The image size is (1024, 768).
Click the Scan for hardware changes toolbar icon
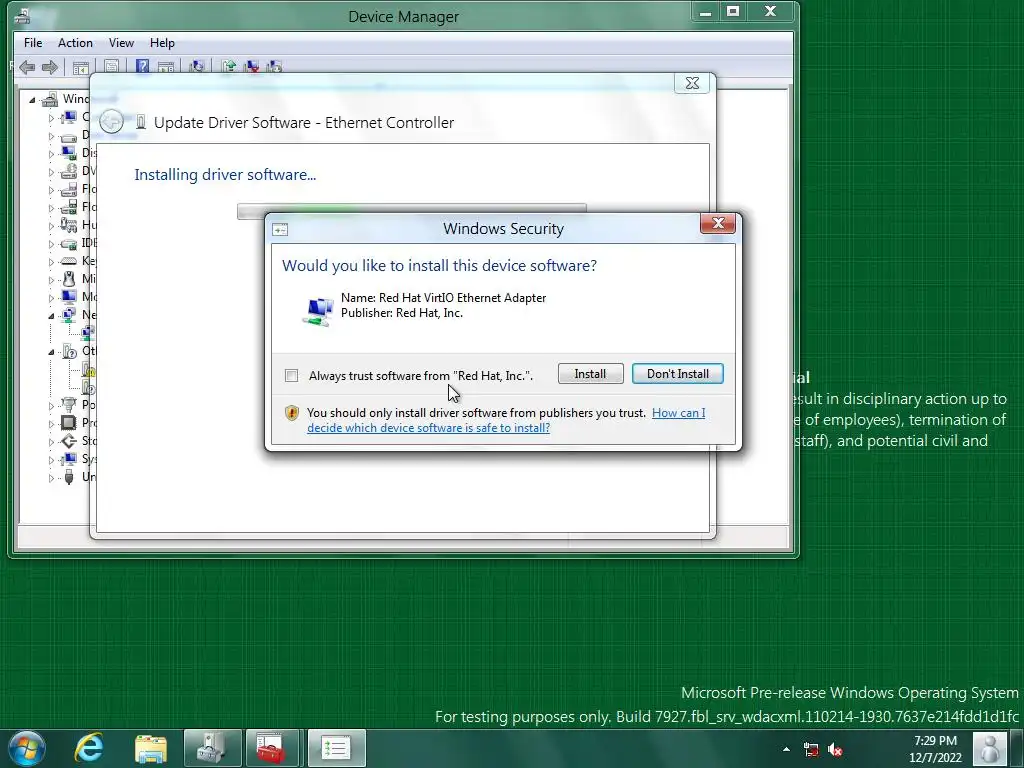[197, 67]
